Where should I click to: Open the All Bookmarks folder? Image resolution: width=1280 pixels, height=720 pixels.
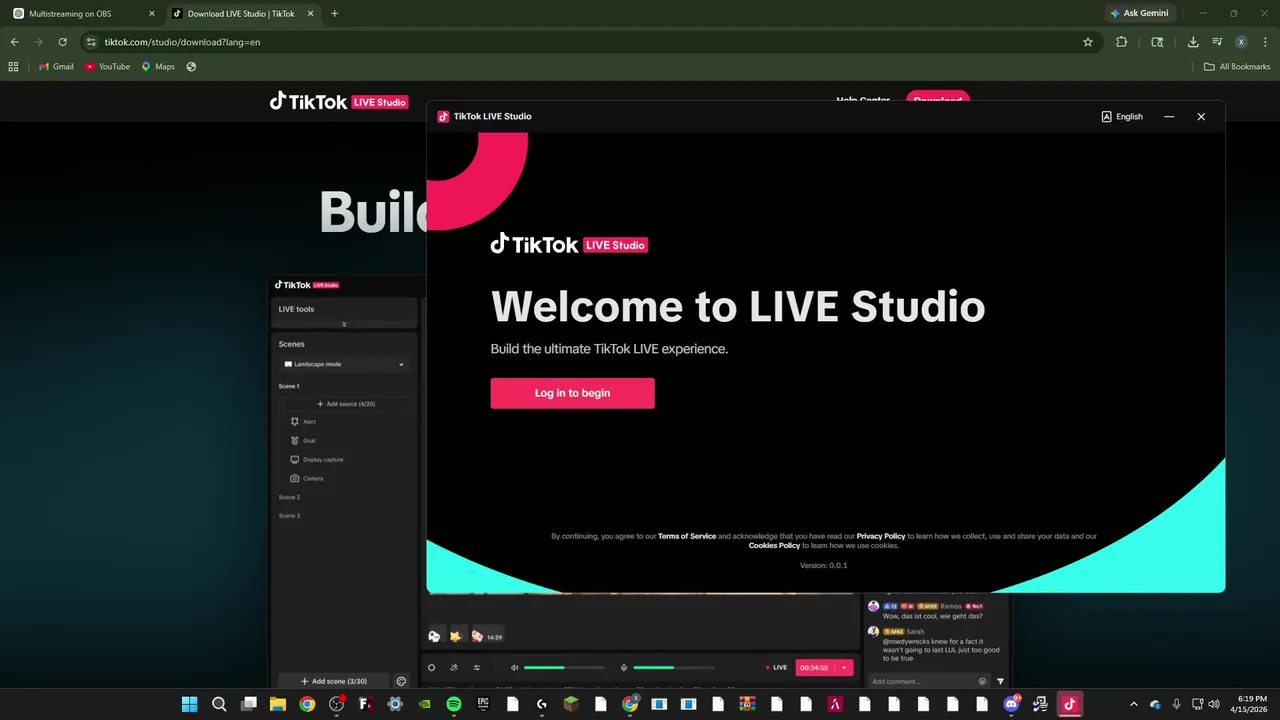point(1237,67)
